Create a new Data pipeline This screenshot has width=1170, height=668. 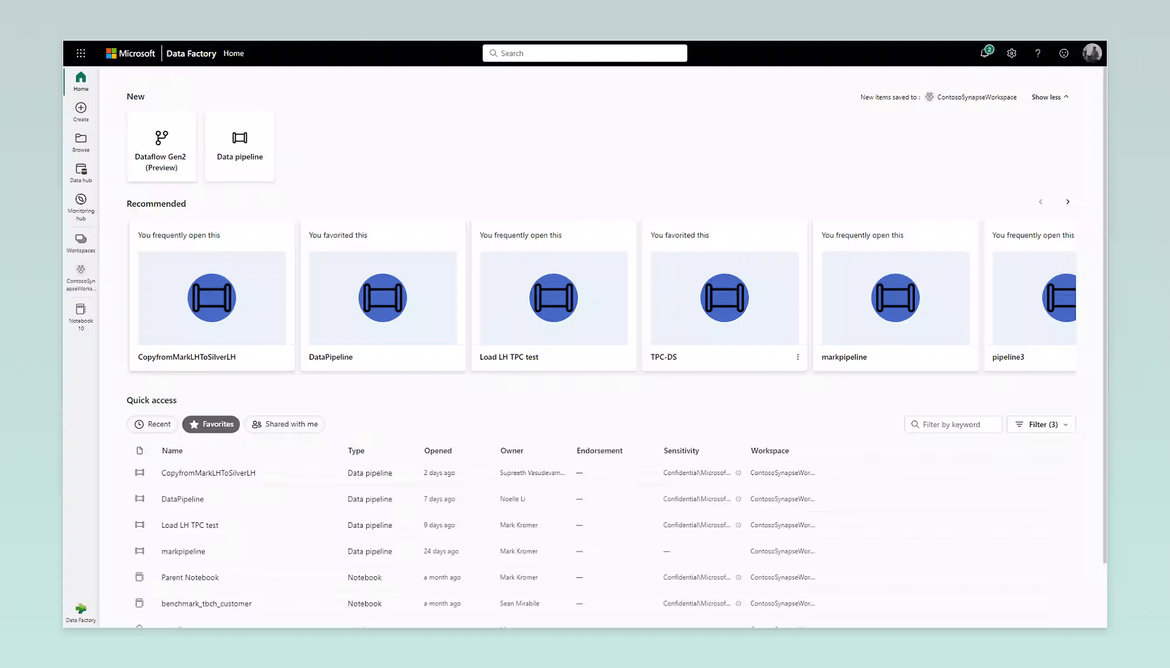click(240, 147)
